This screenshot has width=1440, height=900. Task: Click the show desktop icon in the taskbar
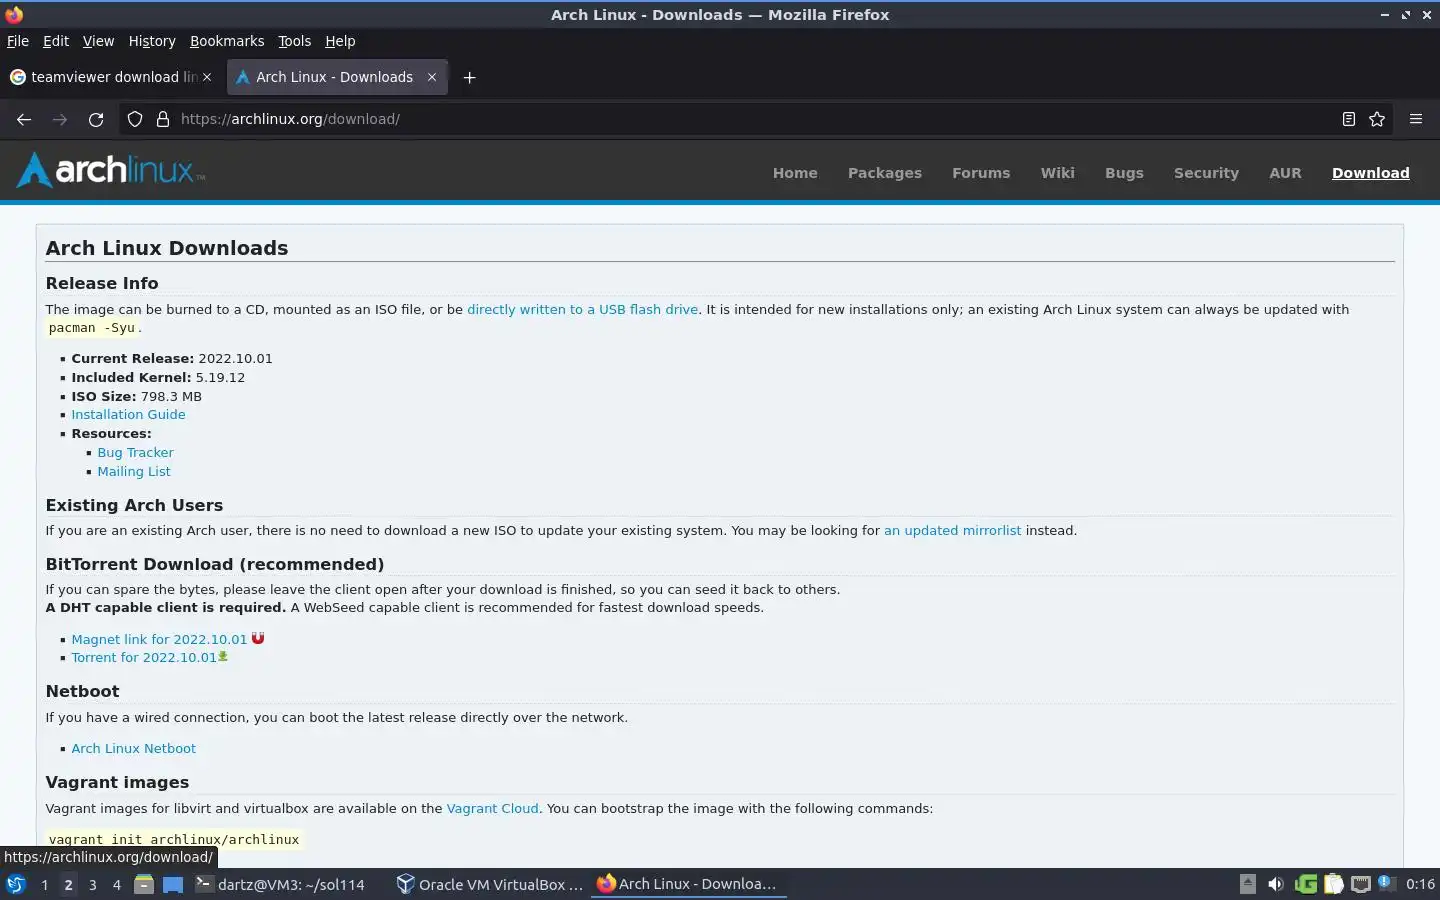click(x=173, y=884)
